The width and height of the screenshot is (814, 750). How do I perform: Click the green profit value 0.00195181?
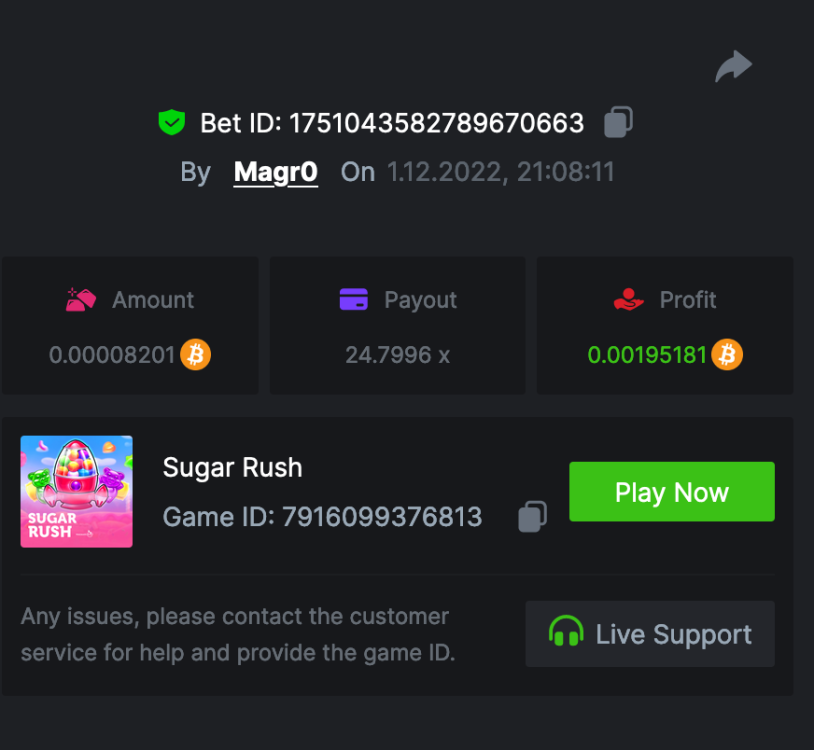coord(647,354)
